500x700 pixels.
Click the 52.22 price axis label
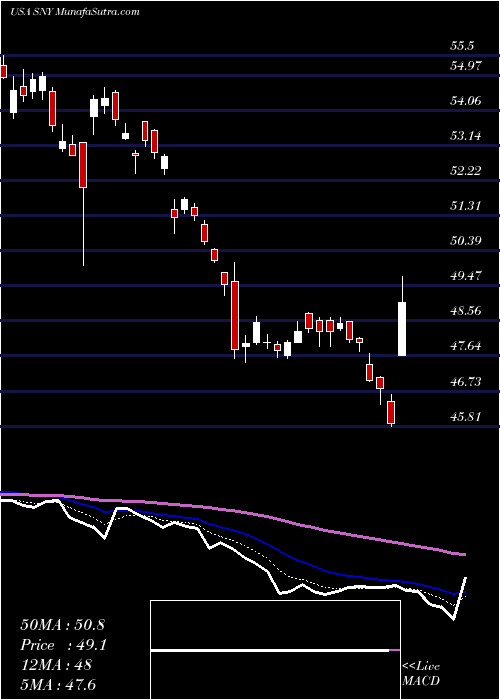point(466,171)
